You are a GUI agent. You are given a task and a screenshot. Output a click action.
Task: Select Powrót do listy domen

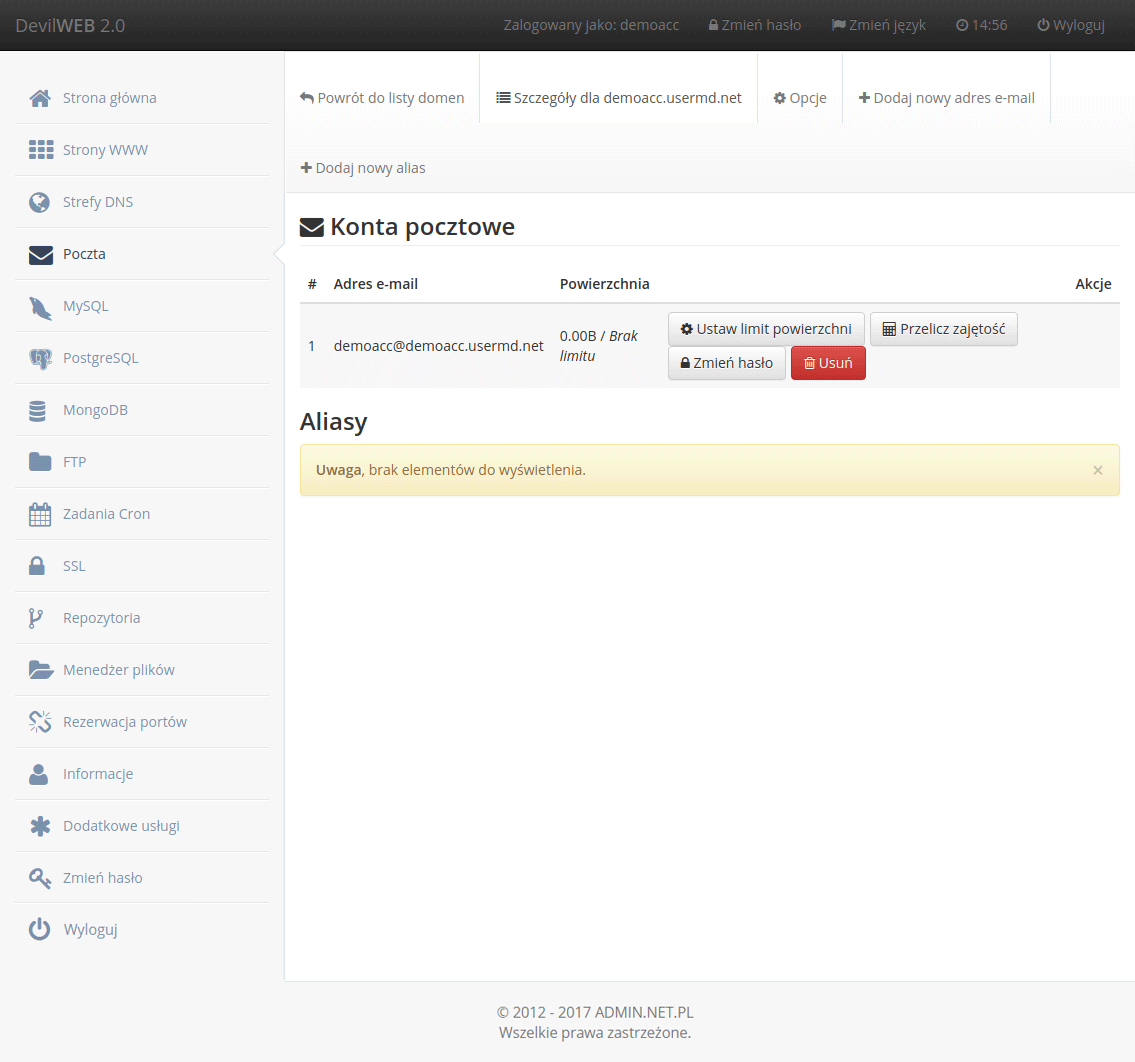click(x=382, y=99)
